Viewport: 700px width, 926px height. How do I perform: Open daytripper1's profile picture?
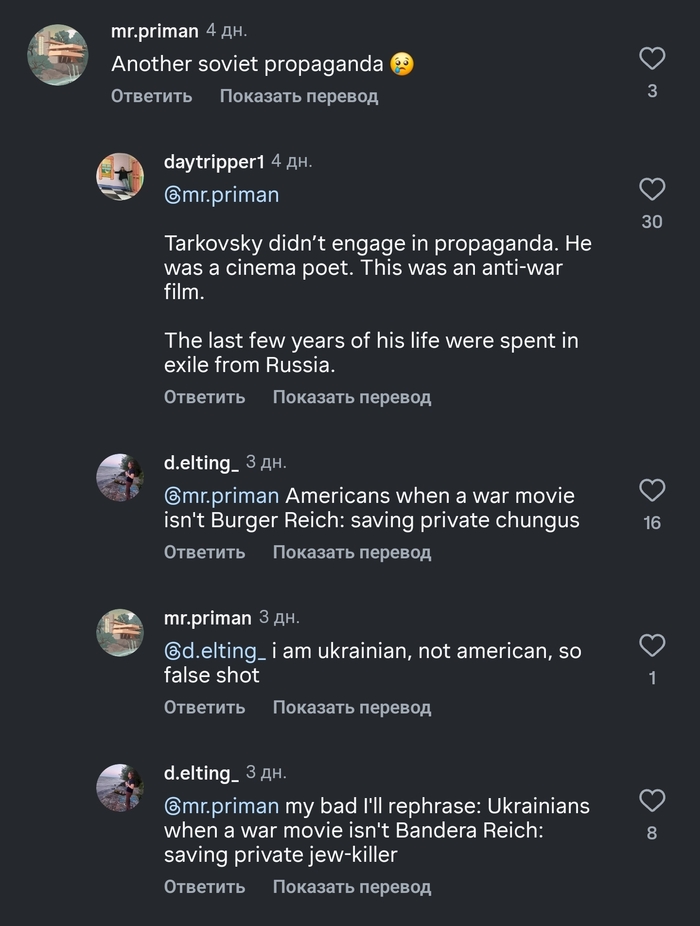tap(120, 177)
